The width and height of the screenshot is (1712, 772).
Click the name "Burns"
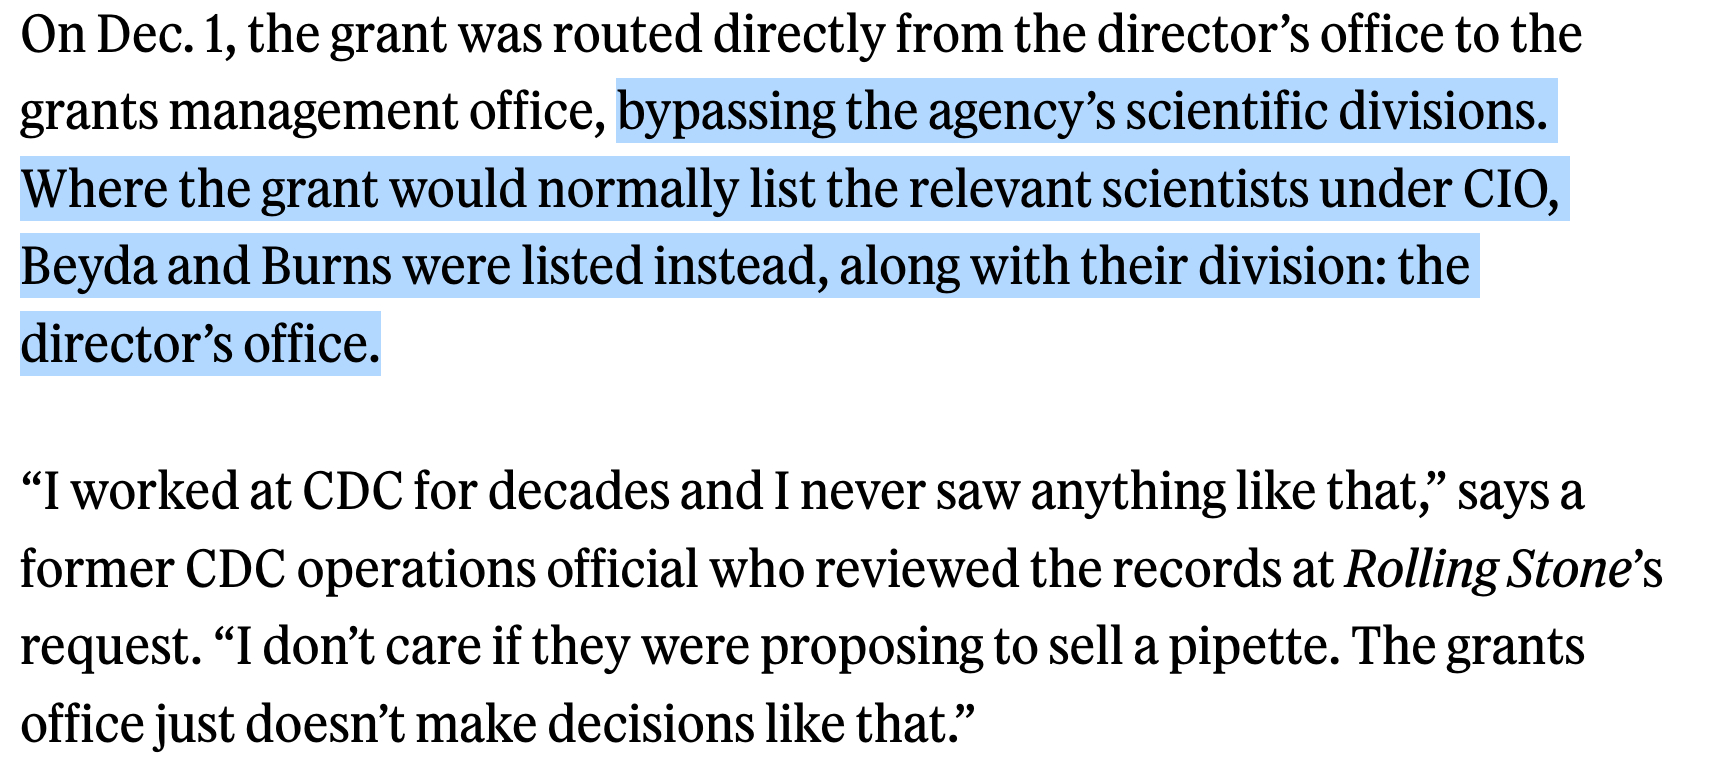point(326,267)
